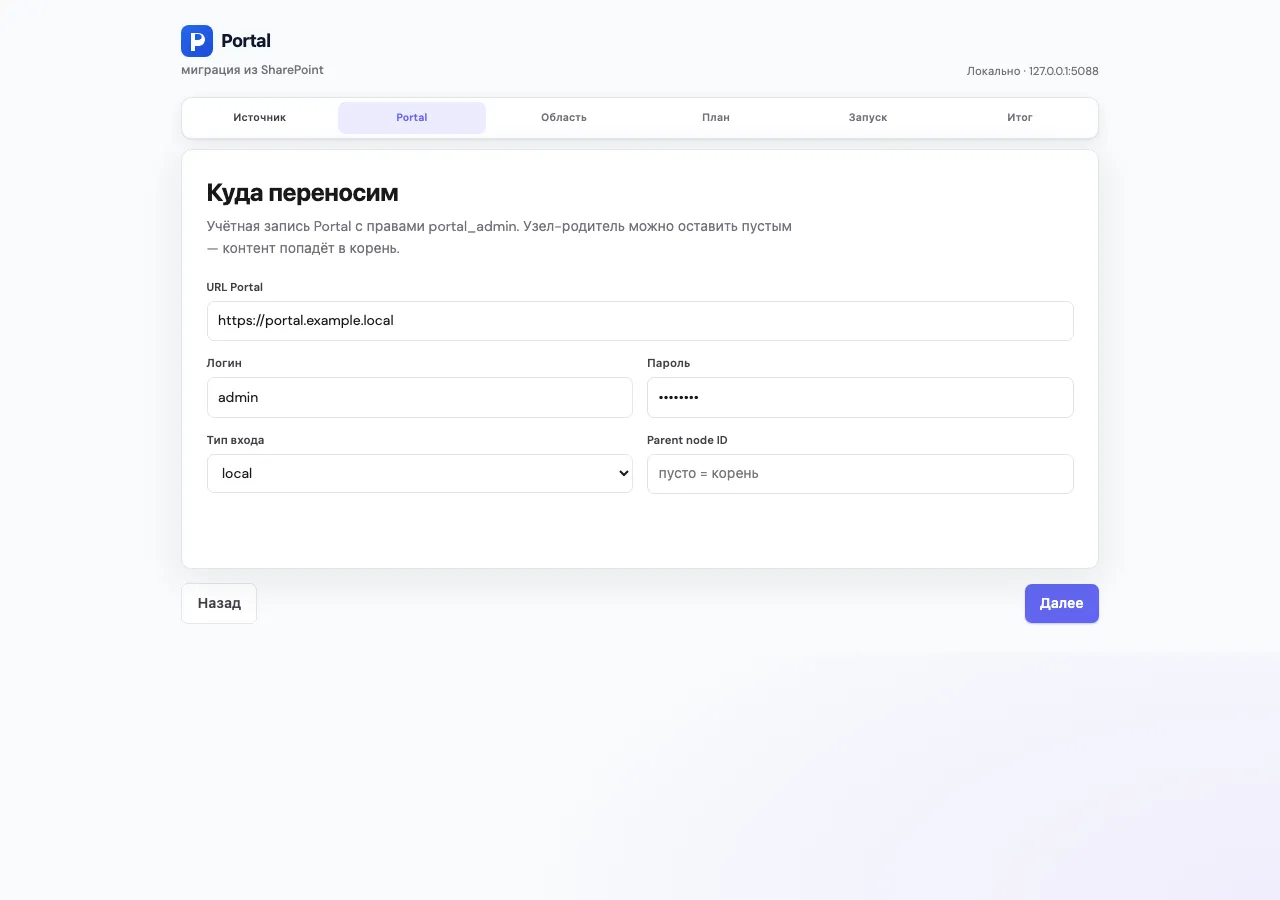Click the 'Локально · 127.0.0.1:5088' status text
This screenshot has width=1280, height=900.
tap(1033, 71)
